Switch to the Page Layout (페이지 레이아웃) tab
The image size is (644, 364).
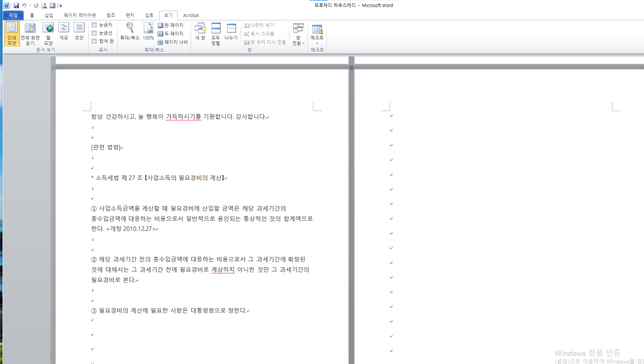[80, 15]
